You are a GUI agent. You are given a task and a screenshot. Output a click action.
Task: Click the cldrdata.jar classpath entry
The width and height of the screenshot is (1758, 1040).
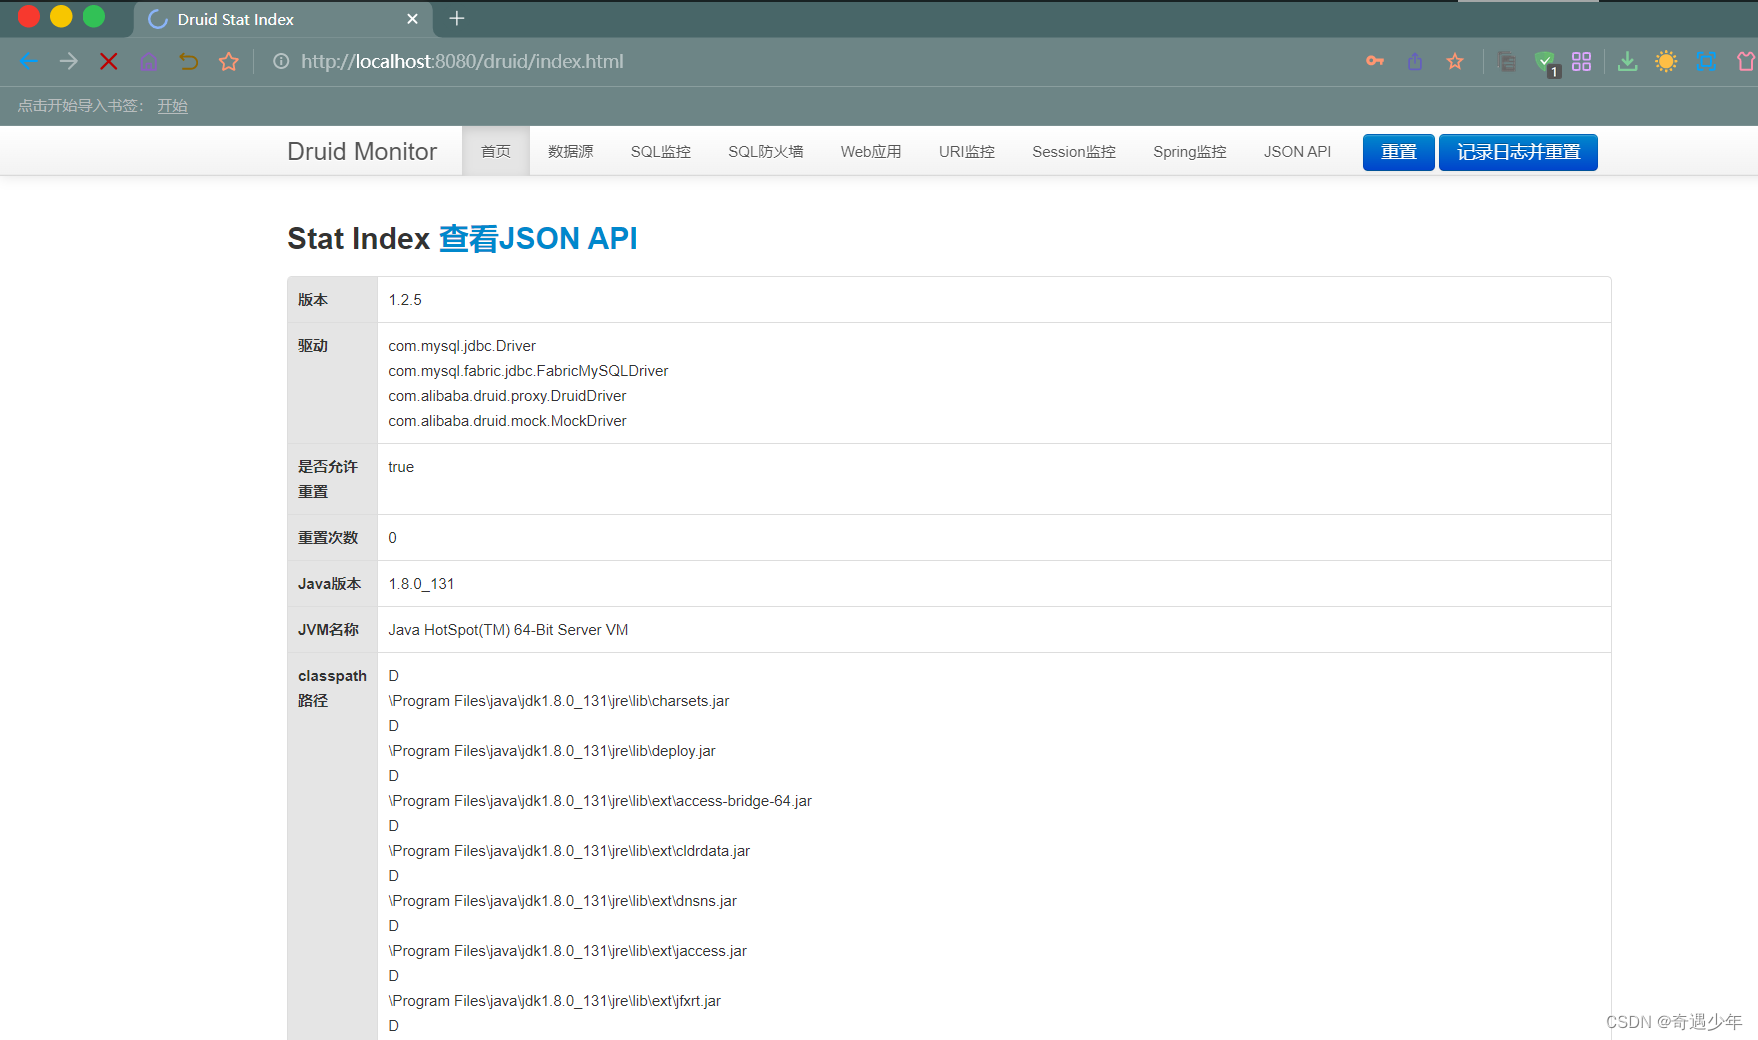(569, 851)
